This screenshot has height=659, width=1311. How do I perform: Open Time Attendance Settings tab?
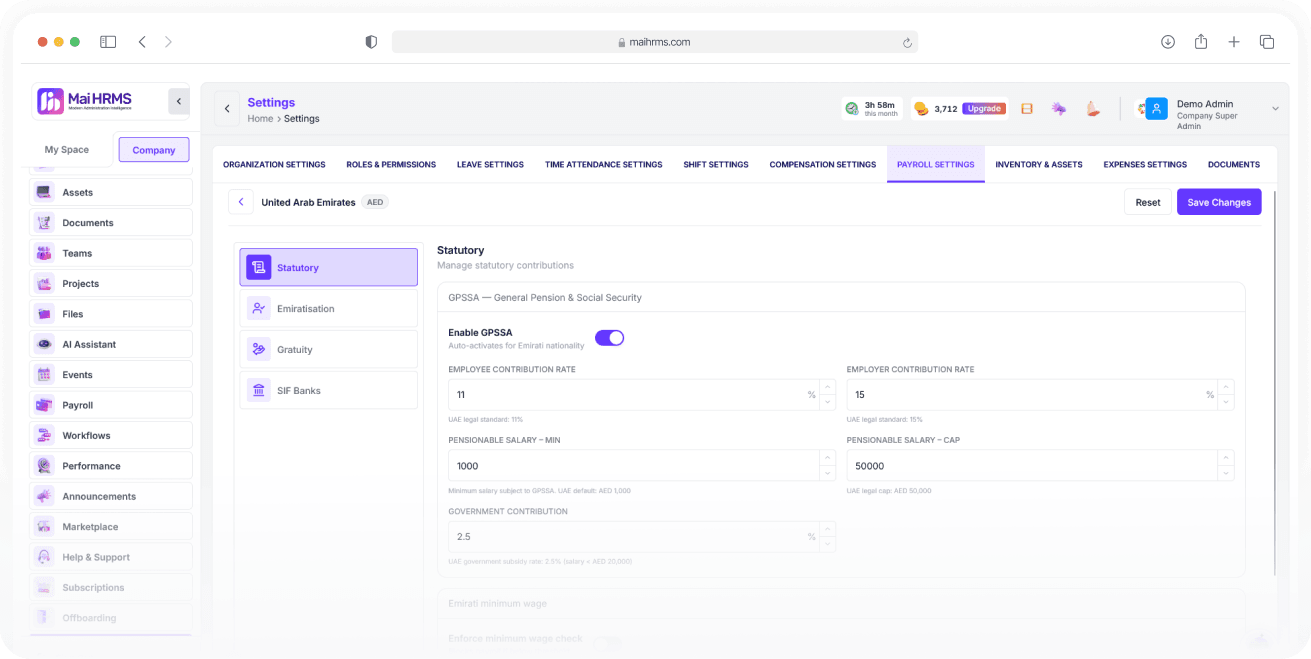click(603, 165)
